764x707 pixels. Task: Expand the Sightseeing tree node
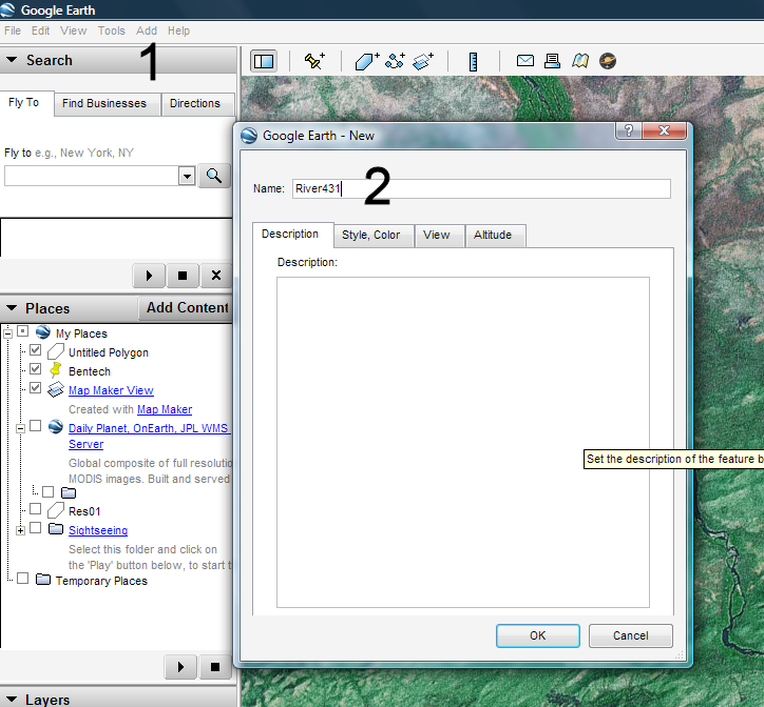pos(20,531)
